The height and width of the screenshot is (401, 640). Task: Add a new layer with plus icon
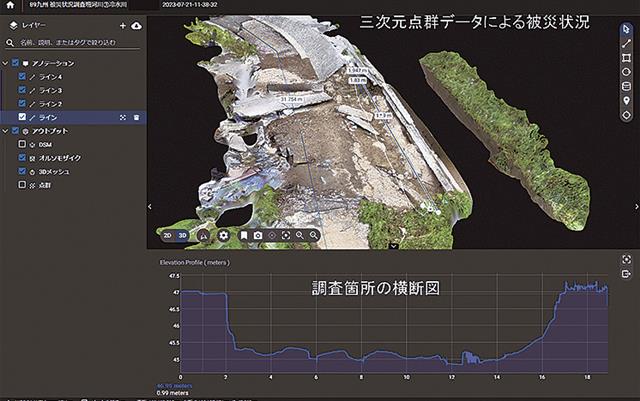122,25
